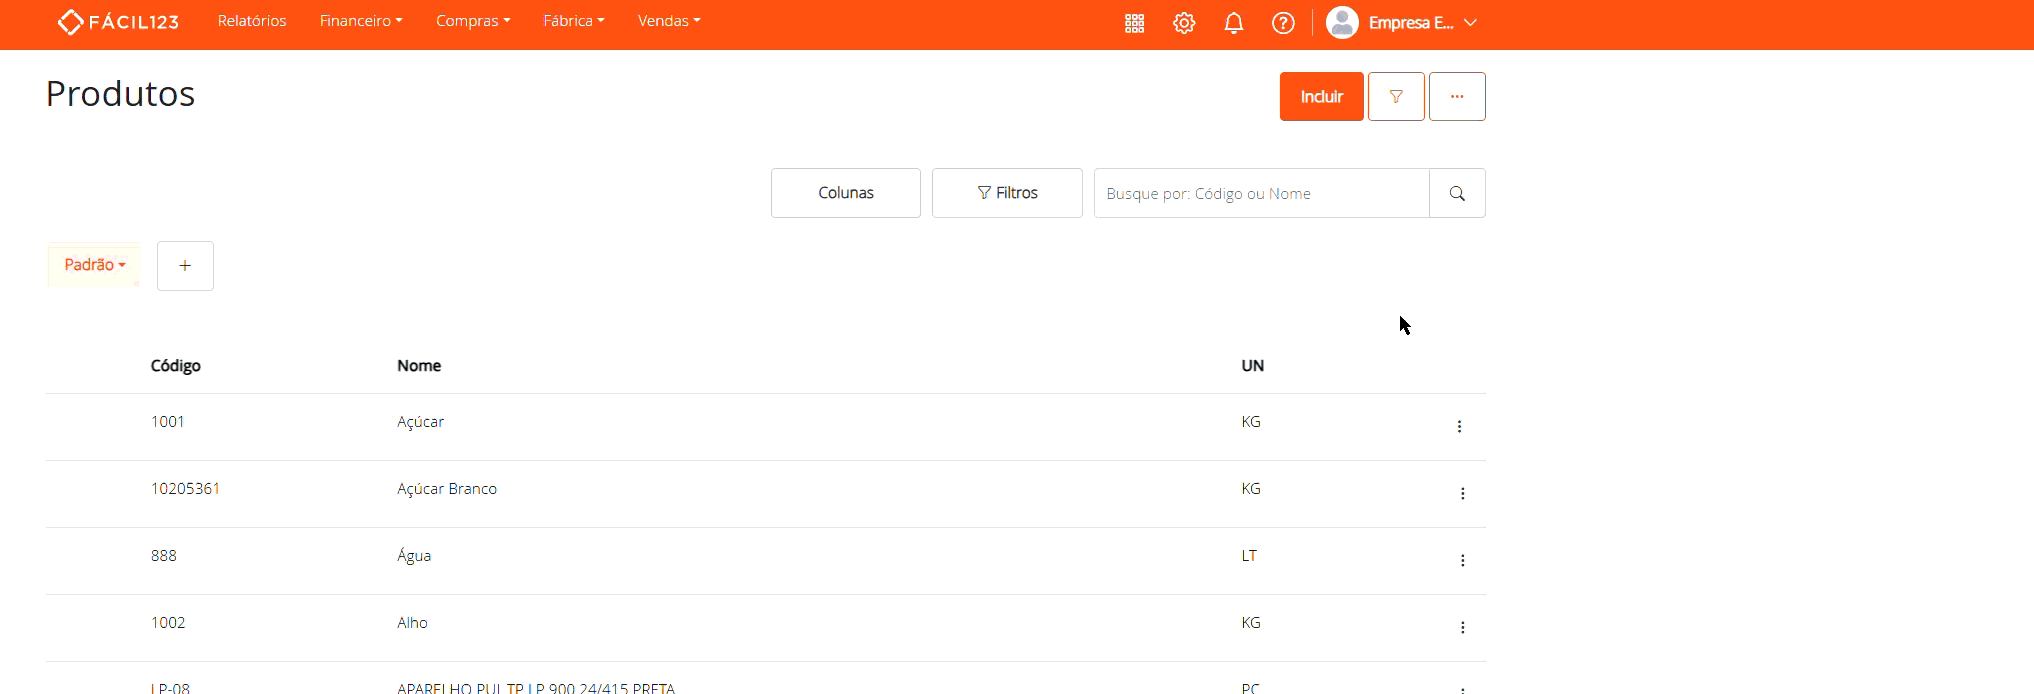Sort by the UN column header

[x=1253, y=366]
